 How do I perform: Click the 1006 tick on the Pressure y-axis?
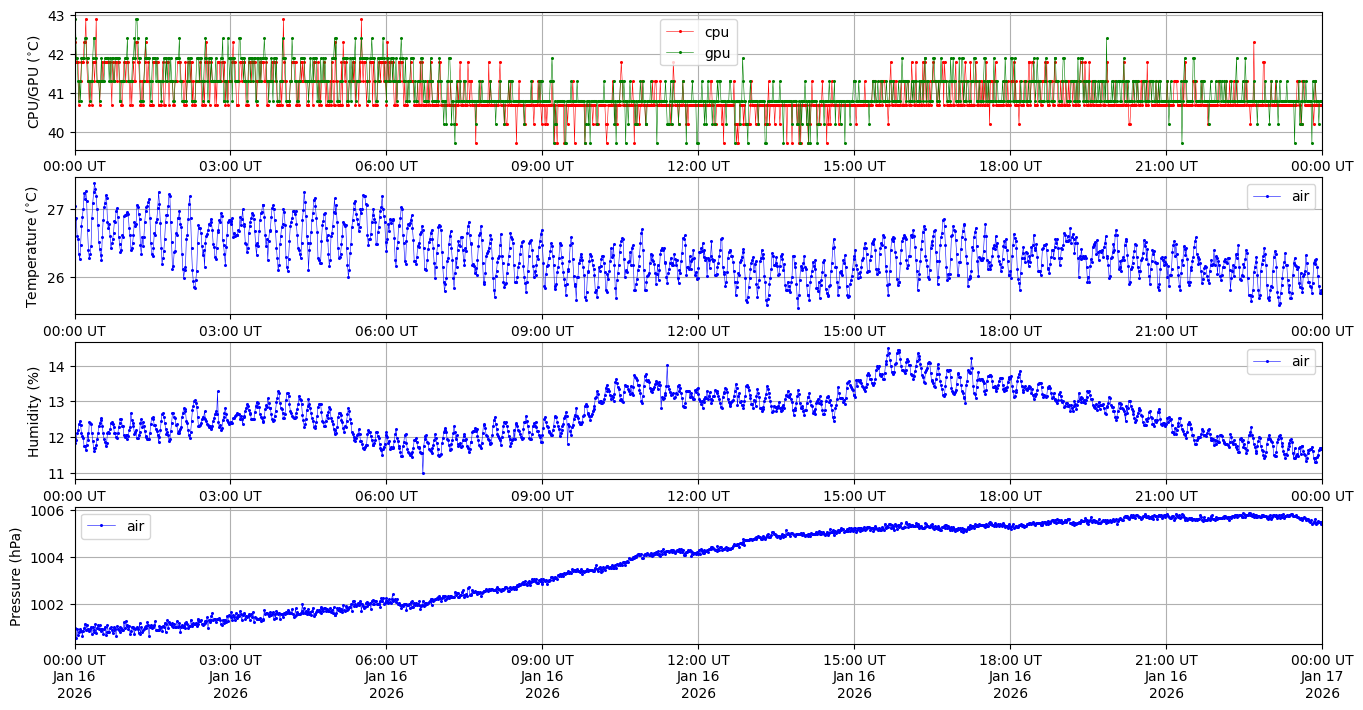point(52,511)
